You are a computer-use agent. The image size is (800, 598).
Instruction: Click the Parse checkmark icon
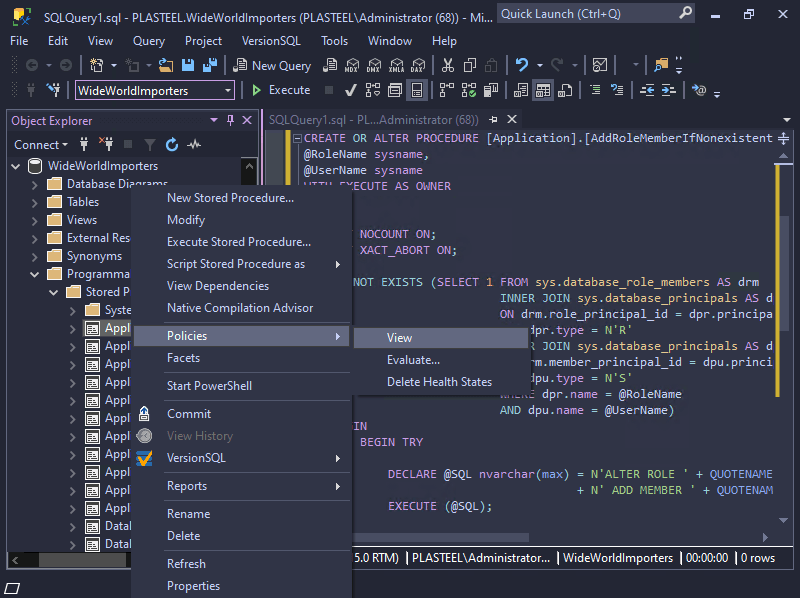pyautogui.click(x=351, y=90)
